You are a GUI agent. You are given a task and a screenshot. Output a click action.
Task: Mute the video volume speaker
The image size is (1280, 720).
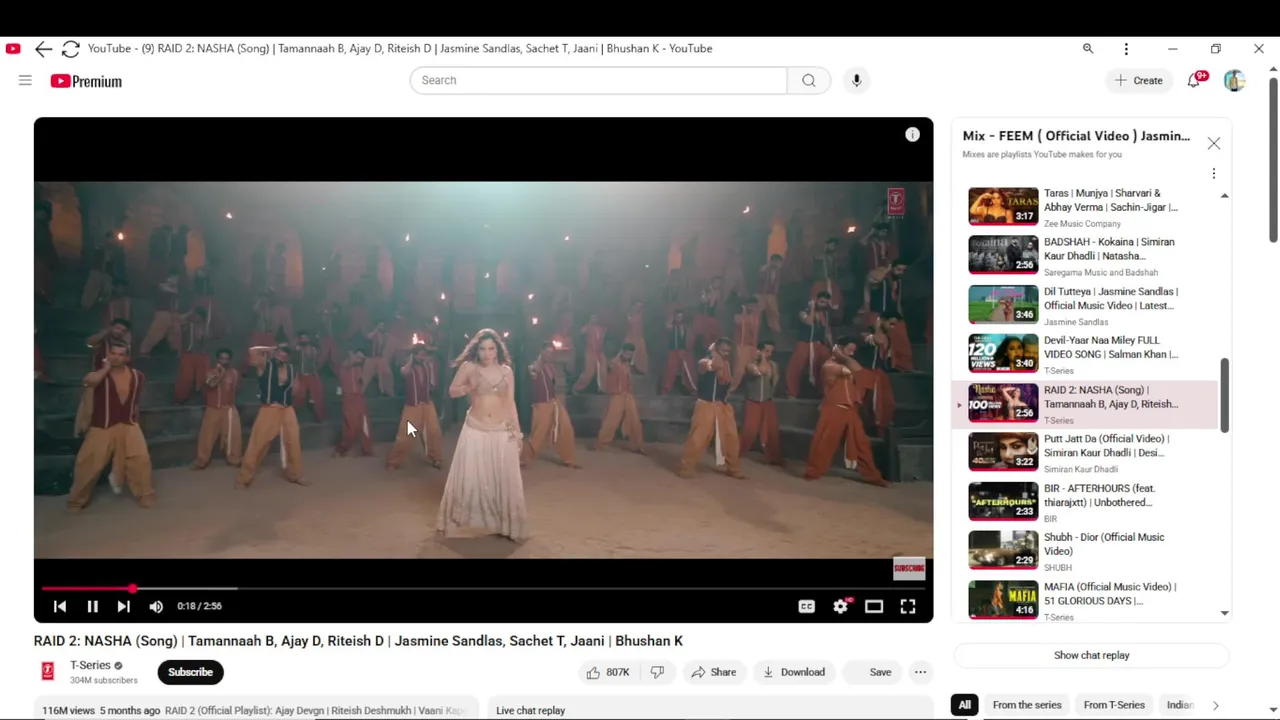(x=156, y=606)
